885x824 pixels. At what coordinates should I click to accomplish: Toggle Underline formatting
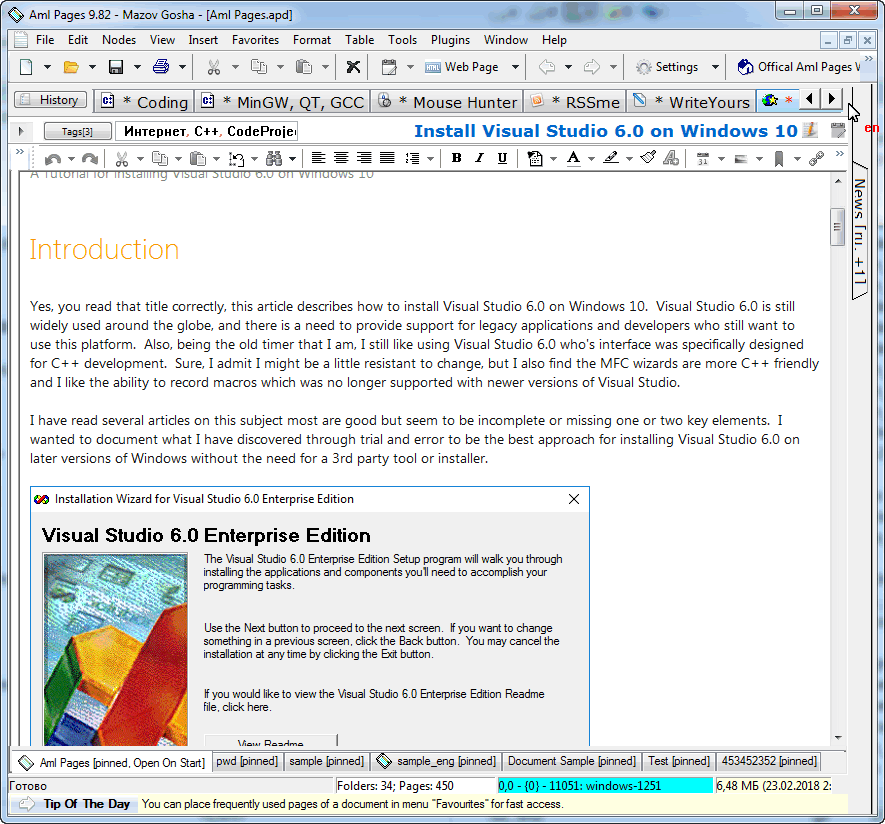tap(502, 159)
